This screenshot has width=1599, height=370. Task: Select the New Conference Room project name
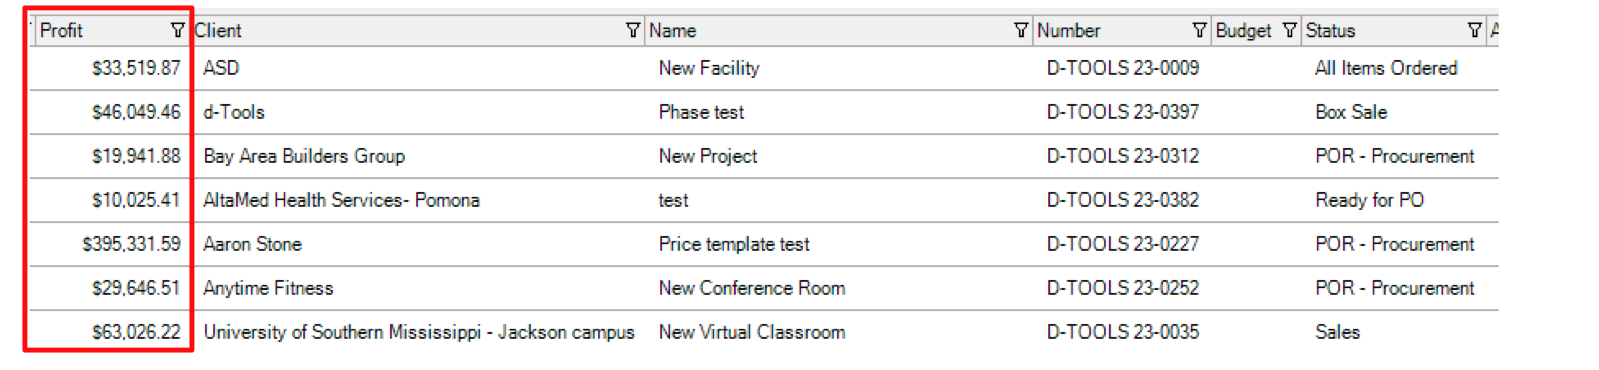pos(752,288)
